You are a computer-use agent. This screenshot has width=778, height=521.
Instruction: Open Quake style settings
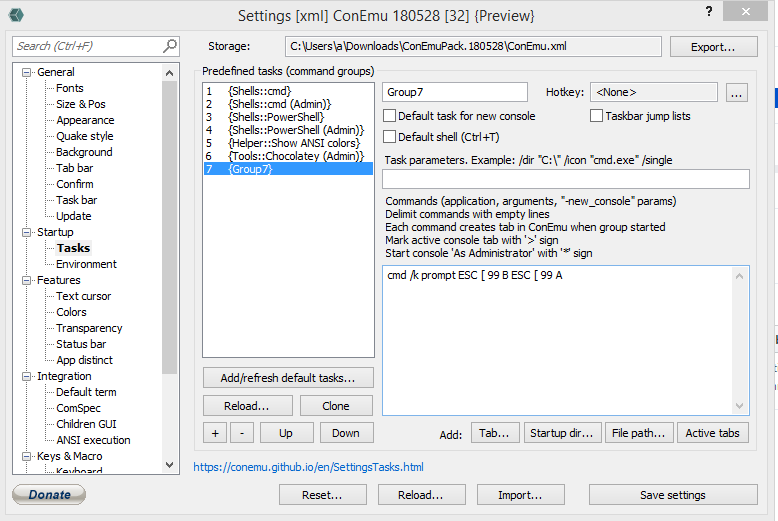(x=84, y=136)
